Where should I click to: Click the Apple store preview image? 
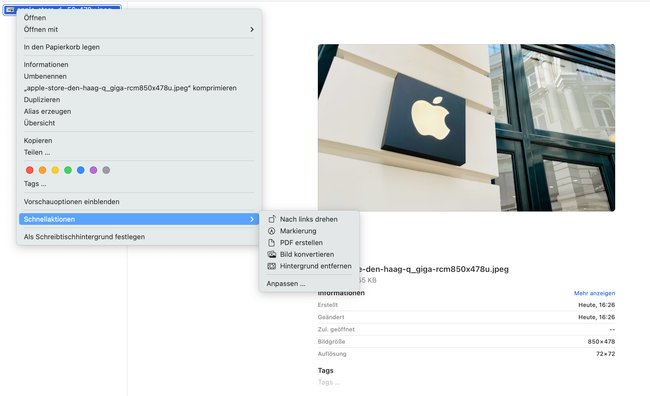pyautogui.click(x=466, y=128)
